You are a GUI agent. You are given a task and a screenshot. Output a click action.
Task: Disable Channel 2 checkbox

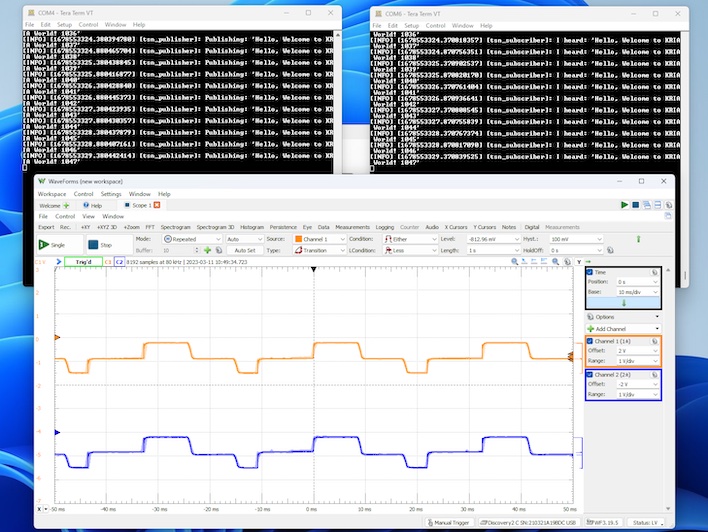coord(590,375)
